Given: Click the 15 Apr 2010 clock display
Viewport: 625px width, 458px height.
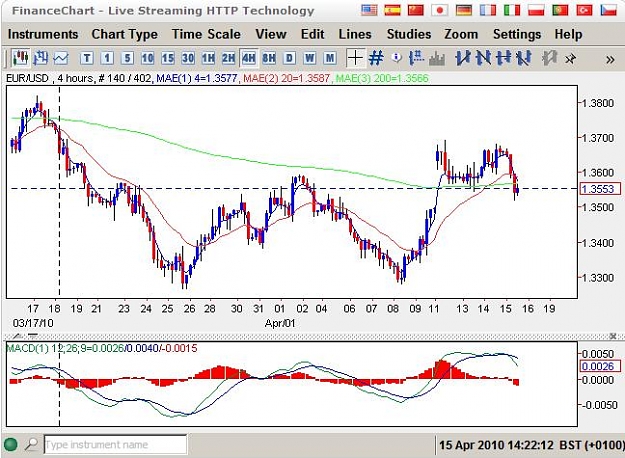Looking at the screenshot, I should coord(532,445).
